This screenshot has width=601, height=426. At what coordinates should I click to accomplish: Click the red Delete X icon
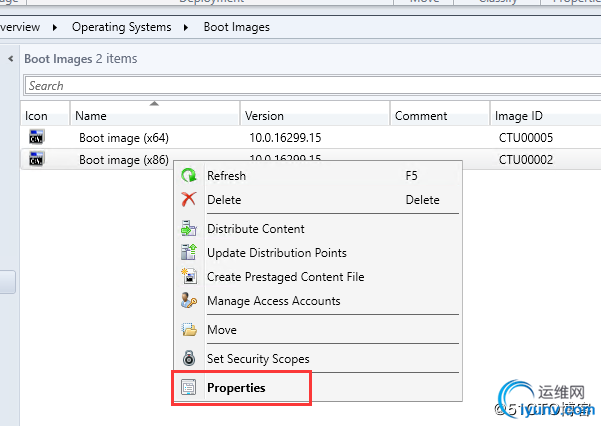click(x=189, y=200)
